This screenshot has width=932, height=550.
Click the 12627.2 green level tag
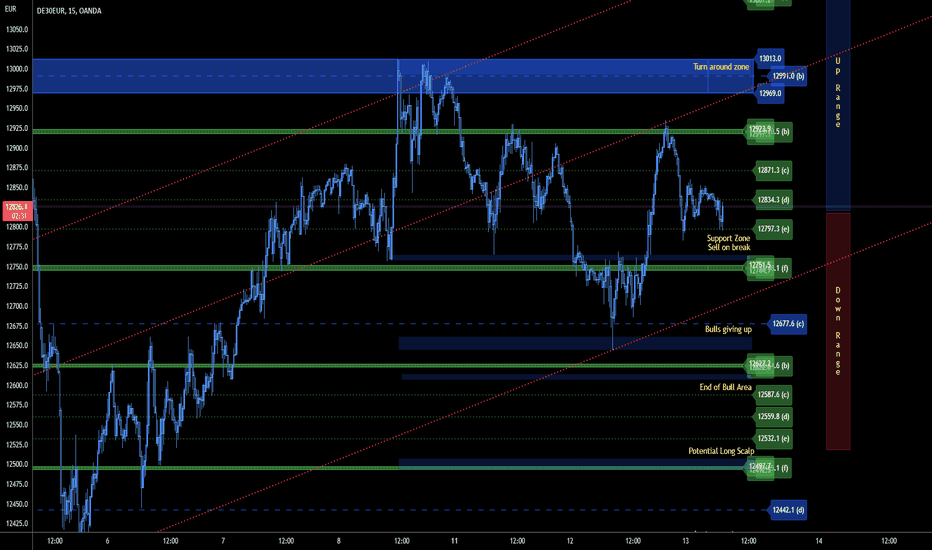760,364
